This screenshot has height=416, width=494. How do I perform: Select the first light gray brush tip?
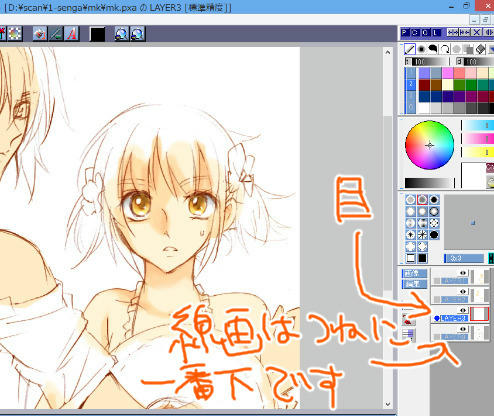(x=411, y=200)
